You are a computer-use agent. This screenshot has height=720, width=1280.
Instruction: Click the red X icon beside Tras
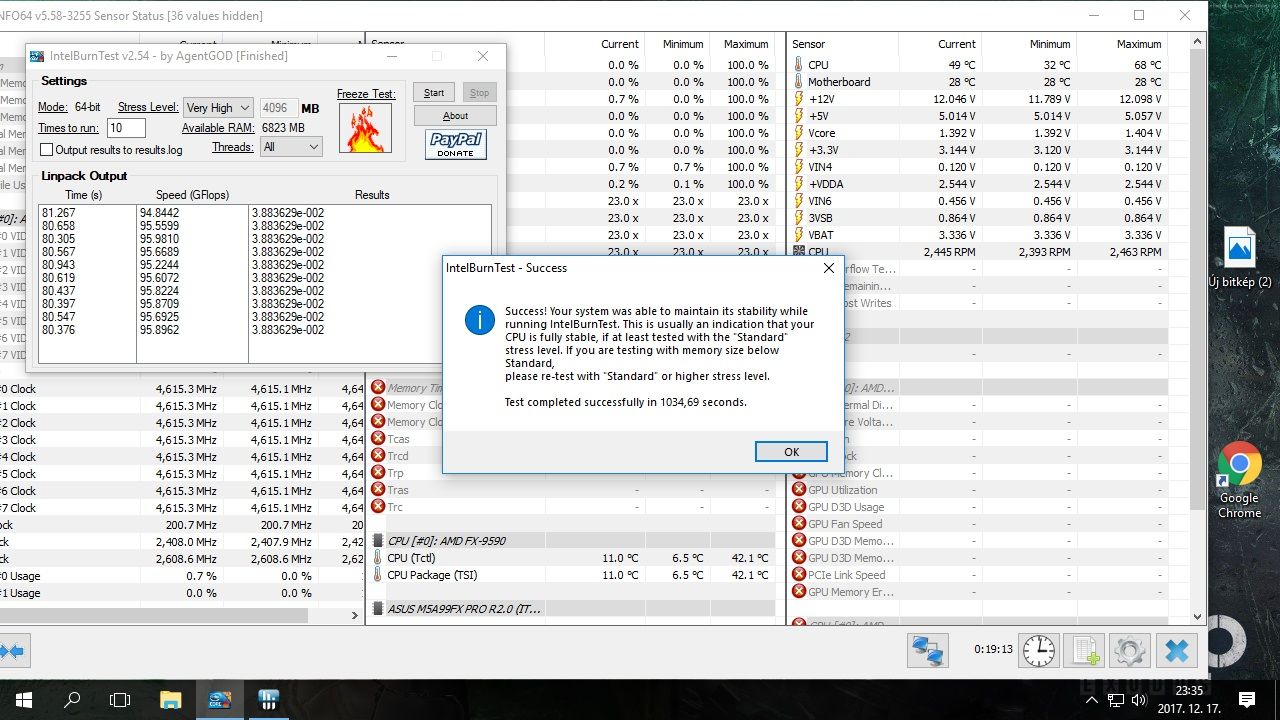tap(378, 489)
